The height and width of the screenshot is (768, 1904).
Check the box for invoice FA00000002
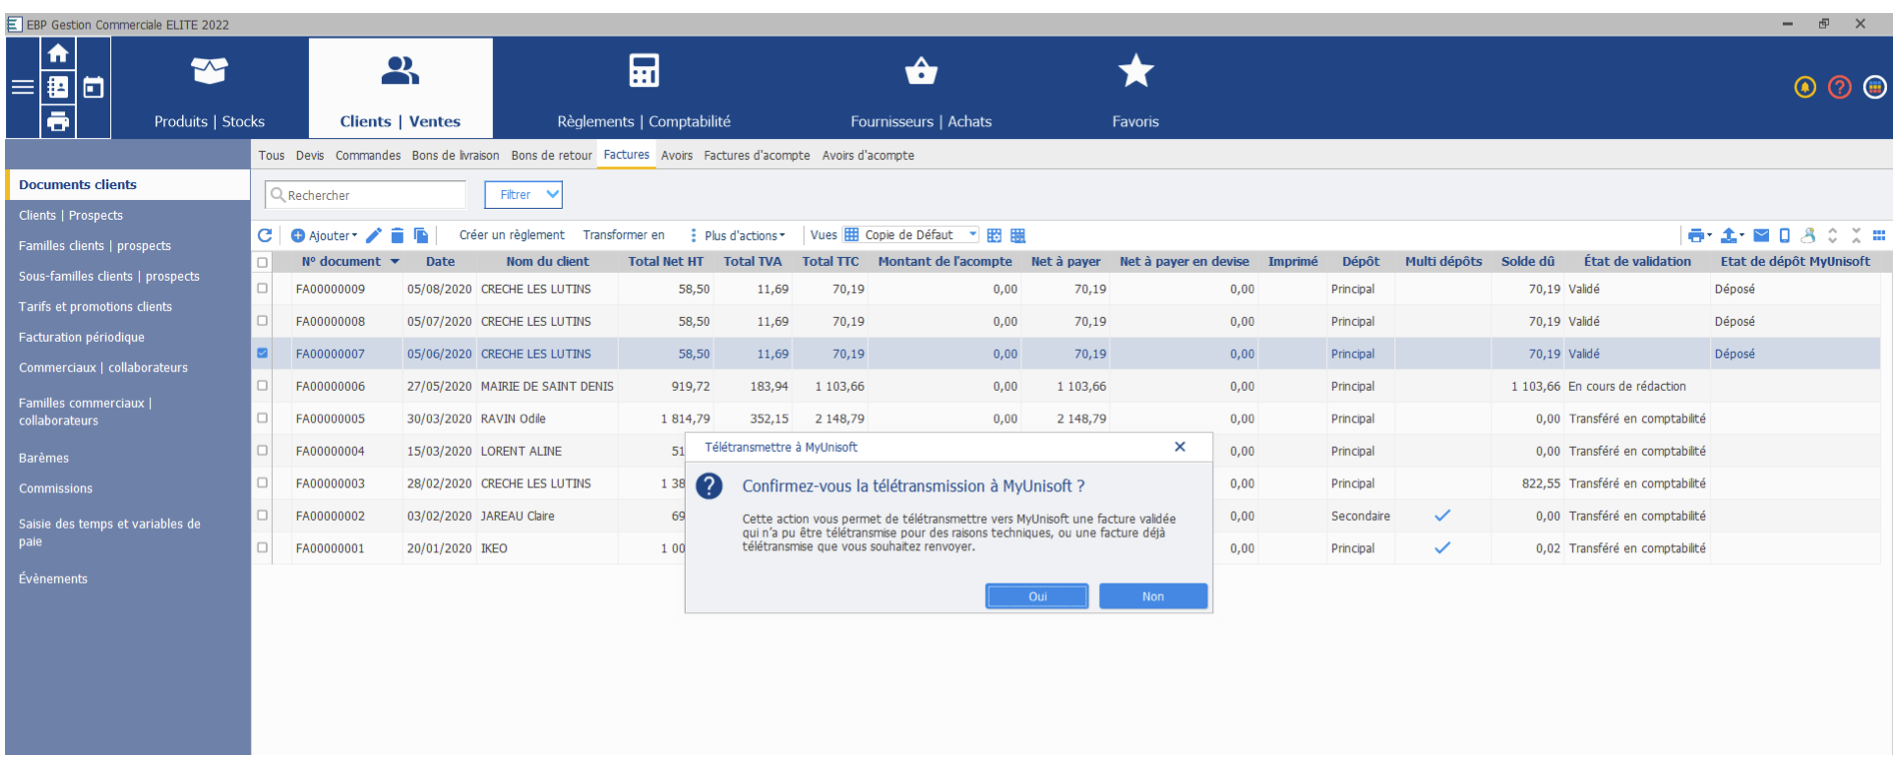point(263,515)
